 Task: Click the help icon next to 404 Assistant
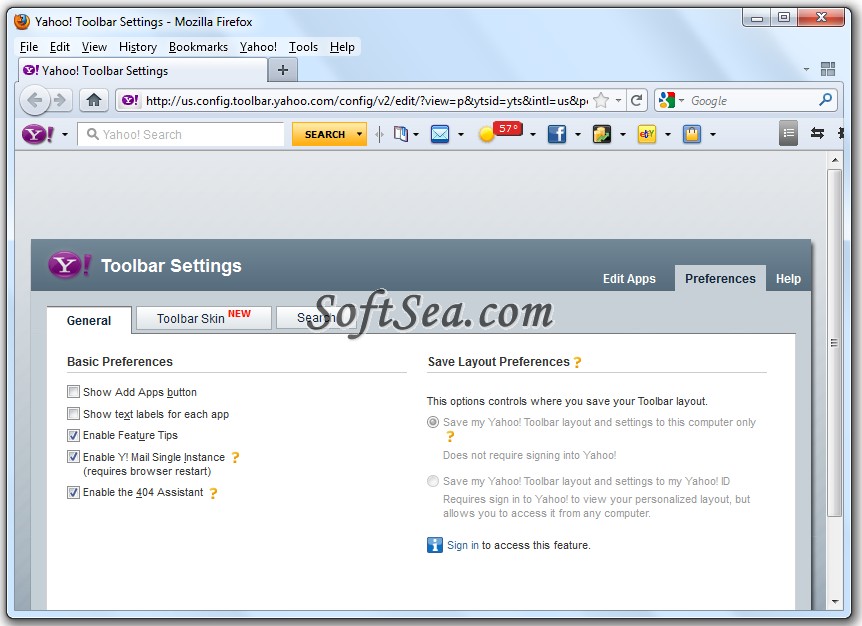pyautogui.click(x=213, y=493)
